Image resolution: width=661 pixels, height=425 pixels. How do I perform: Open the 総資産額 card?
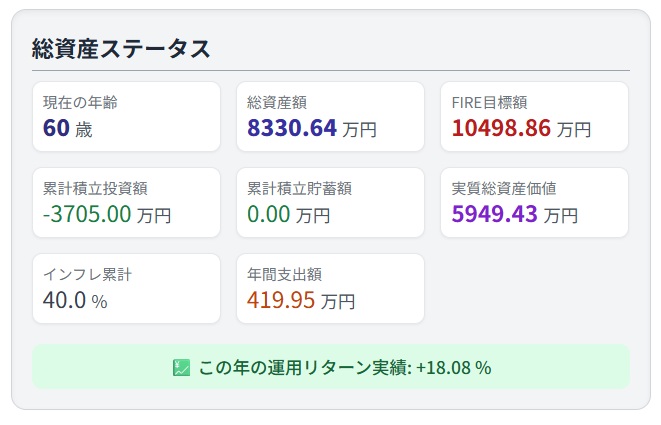click(x=330, y=116)
